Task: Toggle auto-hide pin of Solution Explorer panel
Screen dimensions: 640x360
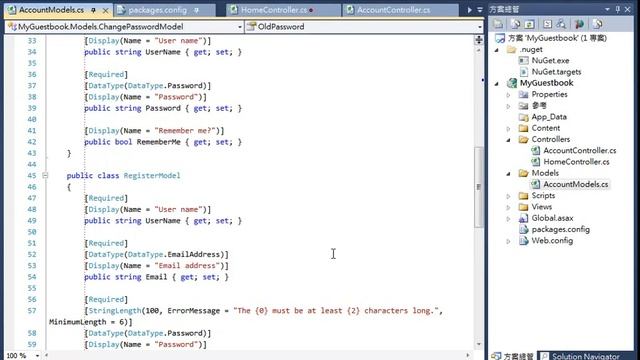Action: tap(618, 9)
